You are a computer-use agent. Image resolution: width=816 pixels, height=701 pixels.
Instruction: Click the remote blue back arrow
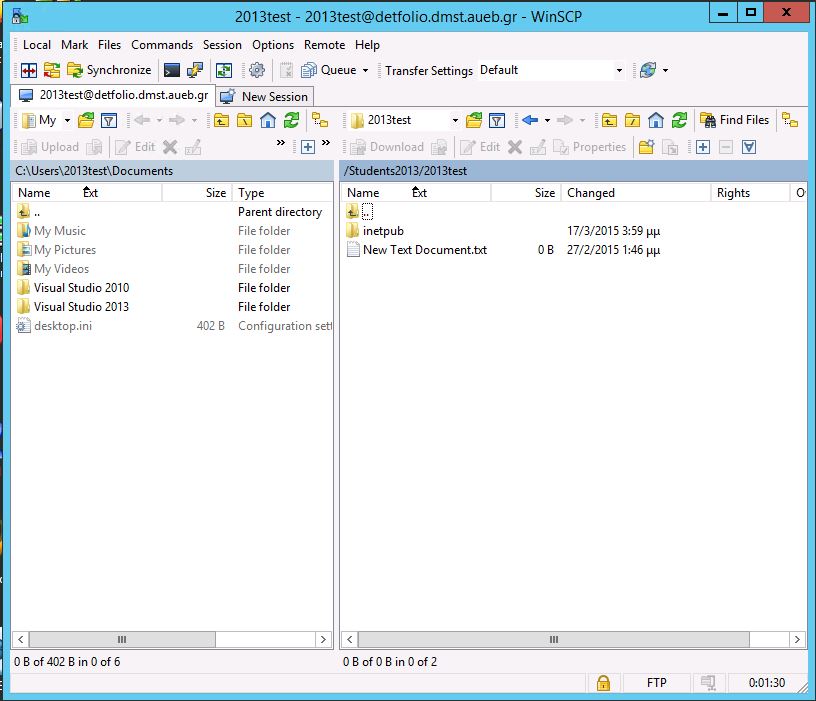pos(530,121)
